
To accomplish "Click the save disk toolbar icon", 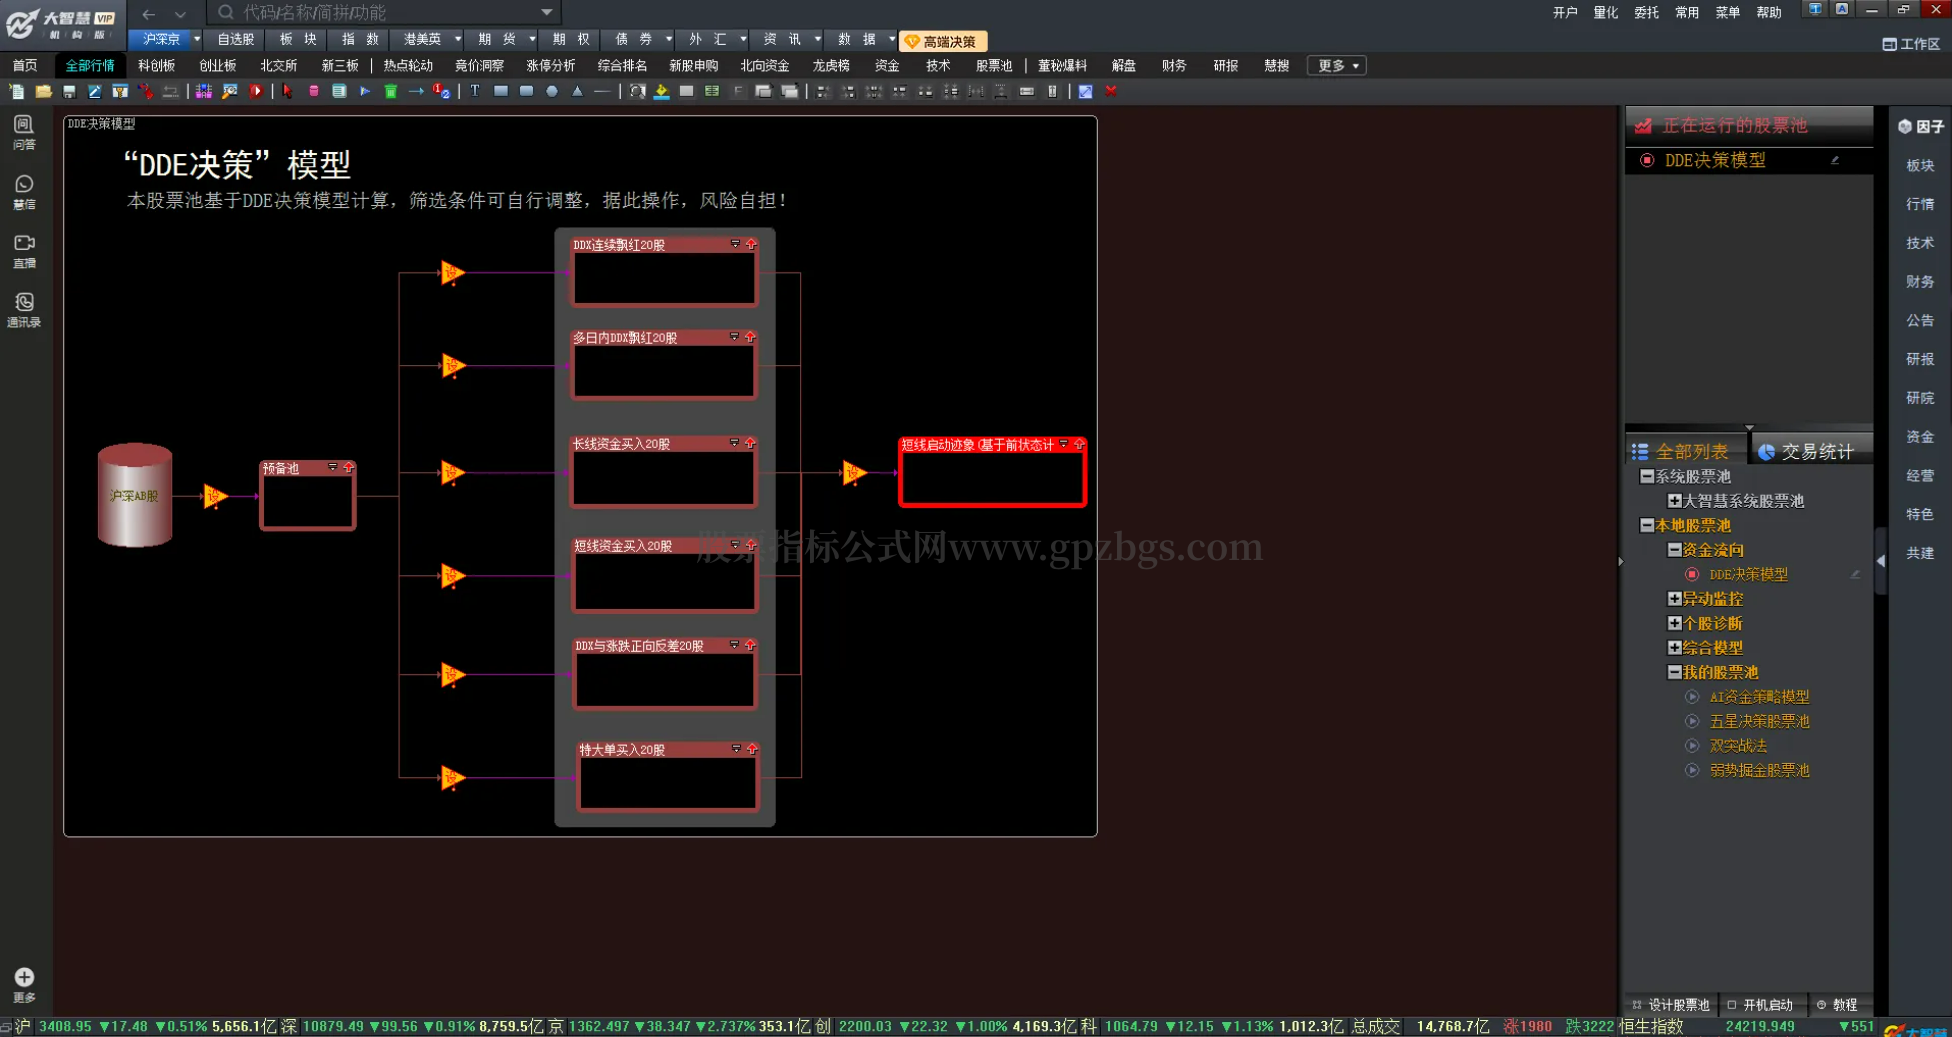I will click(x=69, y=91).
